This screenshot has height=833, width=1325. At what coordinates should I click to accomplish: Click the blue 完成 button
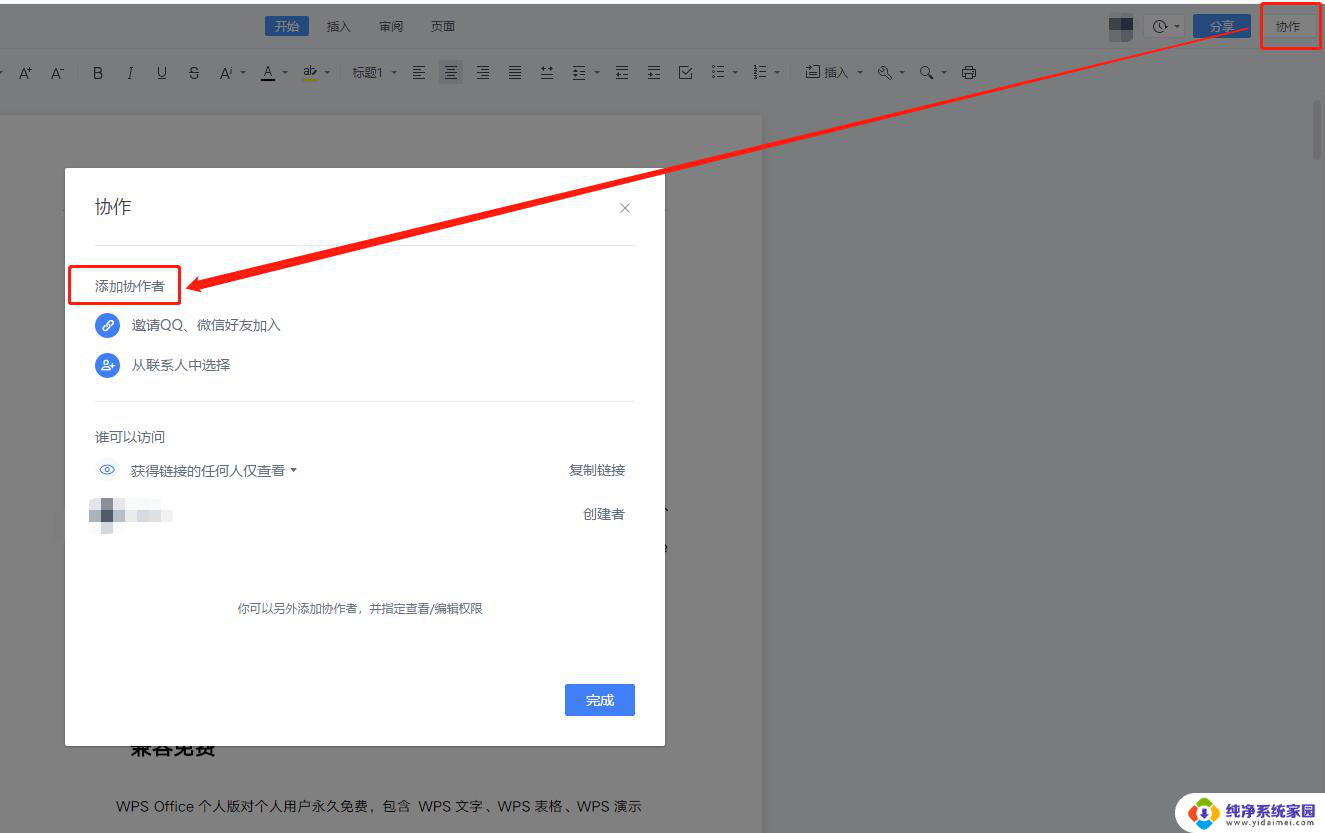(x=600, y=700)
